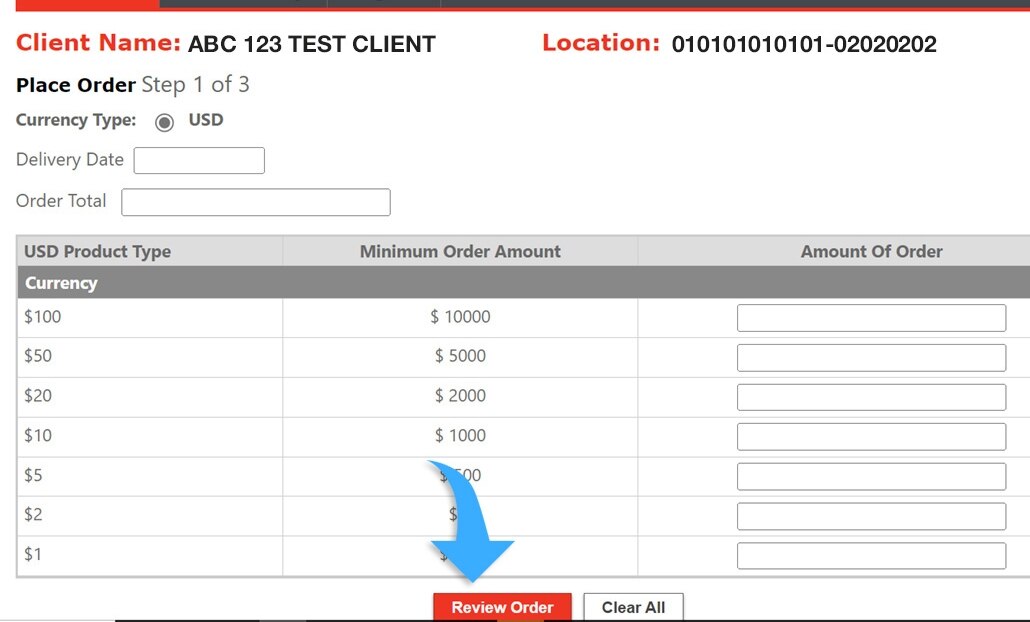Click the Order Total input box

(255, 202)
